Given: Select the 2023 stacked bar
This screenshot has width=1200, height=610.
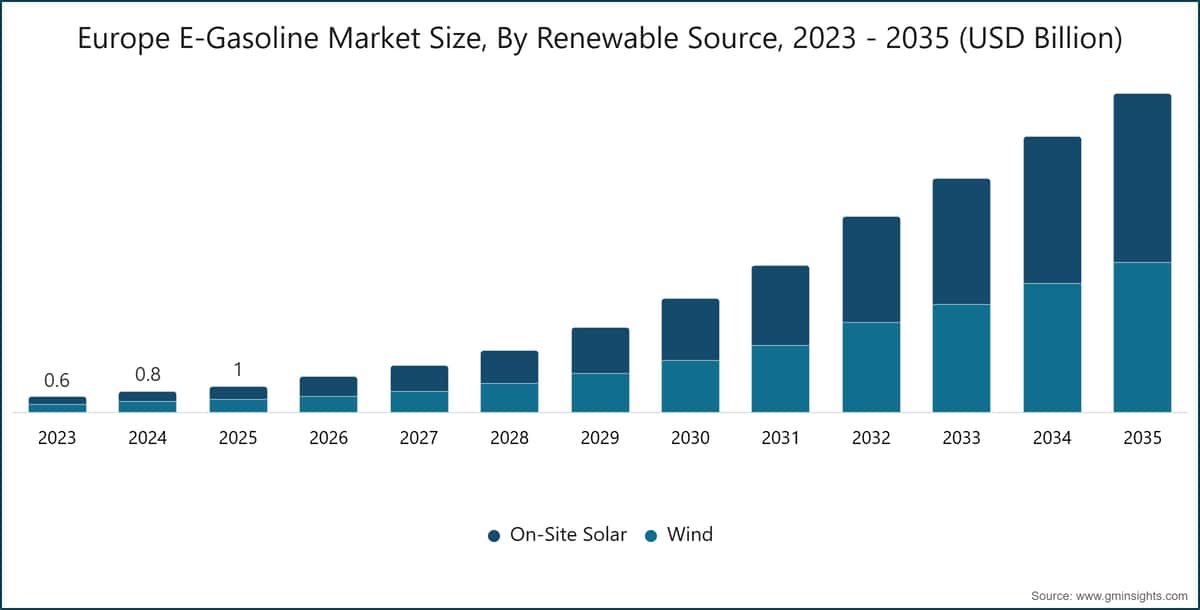Looking at the screenshot, I should (x=57, y=404).
